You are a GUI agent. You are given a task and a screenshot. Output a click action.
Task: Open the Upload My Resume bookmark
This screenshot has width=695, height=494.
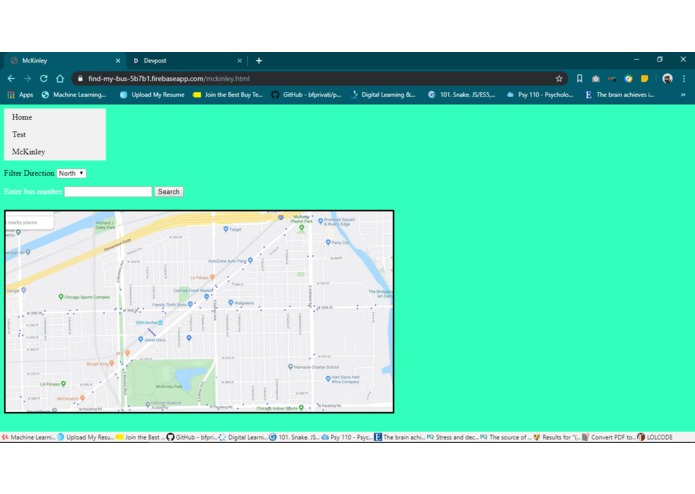pos(152,95)
